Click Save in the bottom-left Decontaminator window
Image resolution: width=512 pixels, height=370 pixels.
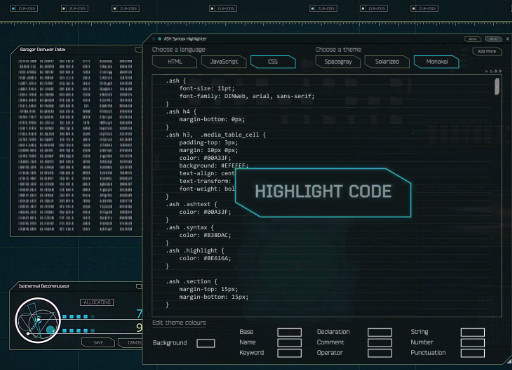98,343
